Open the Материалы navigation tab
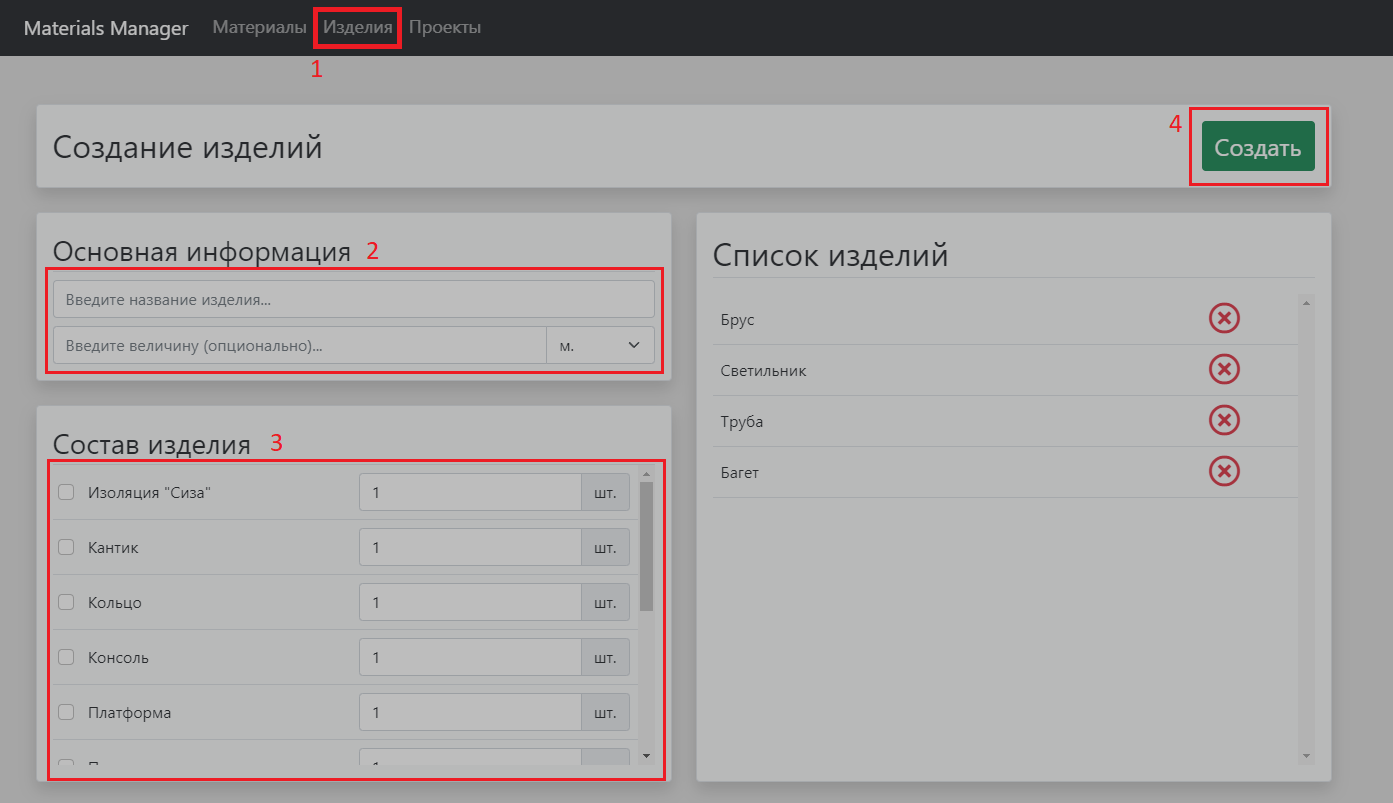Viewport: 1393px width, 803px height. 259,27
